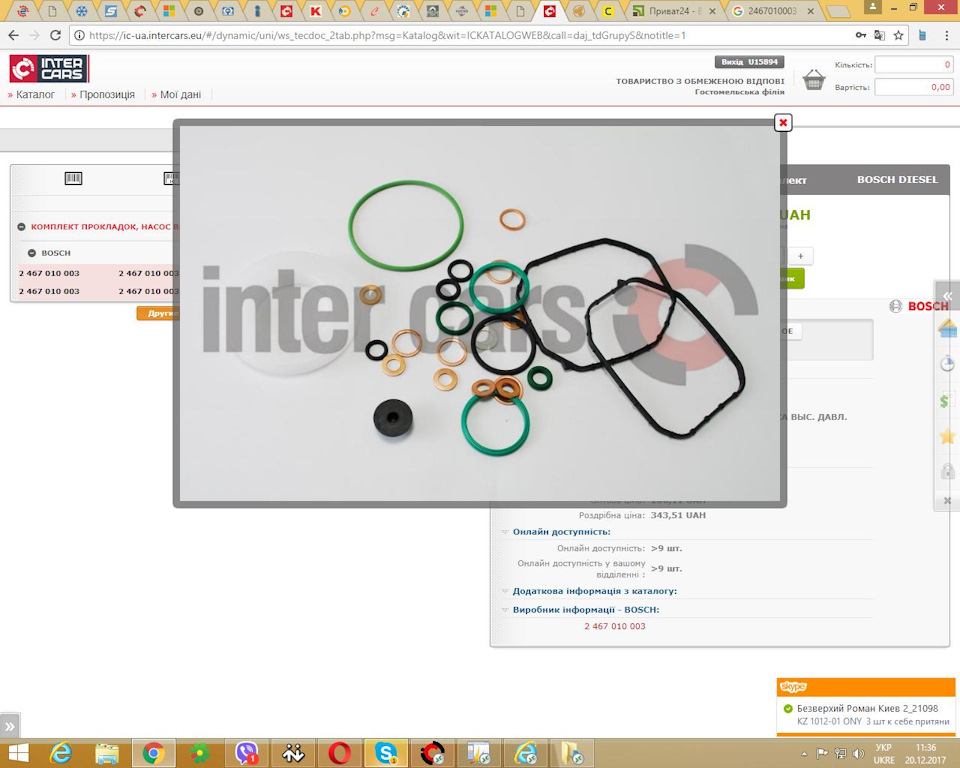Viewport: 960px width, 768px height.
Task: Select first row 2 467 010 003
Action: click(49, 273)
